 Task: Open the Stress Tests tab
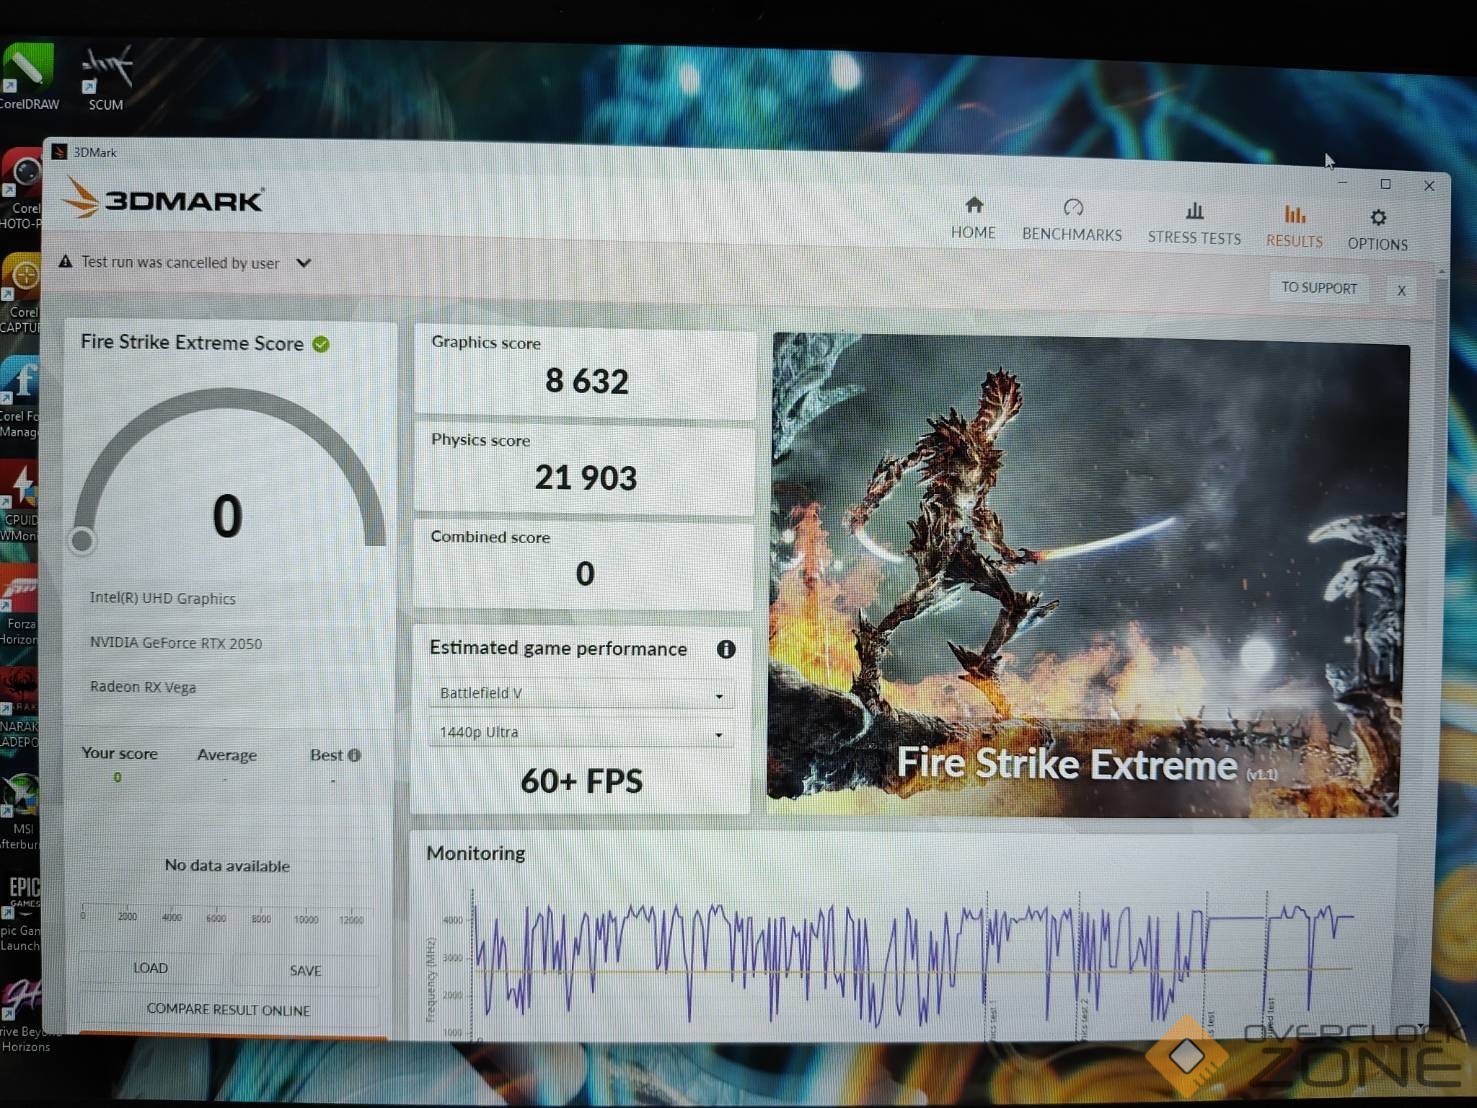click(1194, 224)
